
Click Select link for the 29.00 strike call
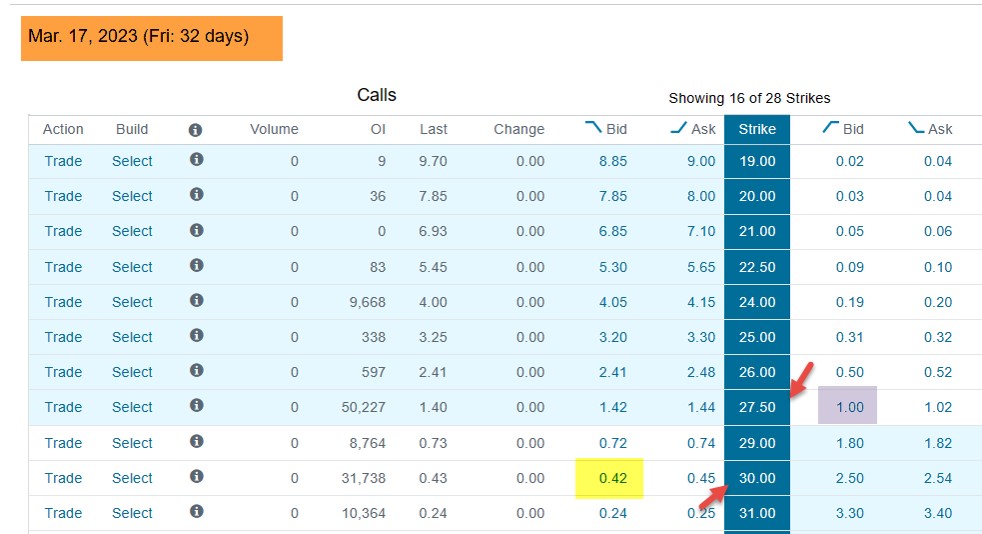(x=132, y=443)
